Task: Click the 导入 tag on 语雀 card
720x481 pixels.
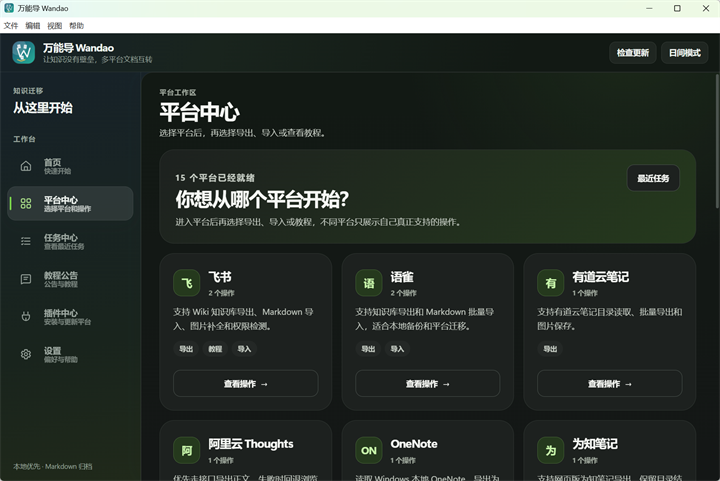Action: point(397,349)
